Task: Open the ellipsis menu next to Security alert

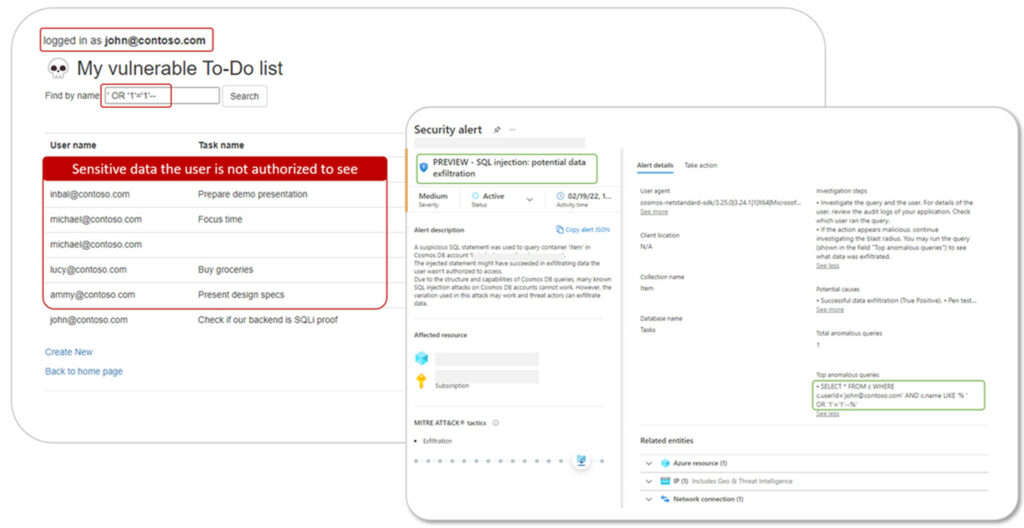Action: point(512,130)
